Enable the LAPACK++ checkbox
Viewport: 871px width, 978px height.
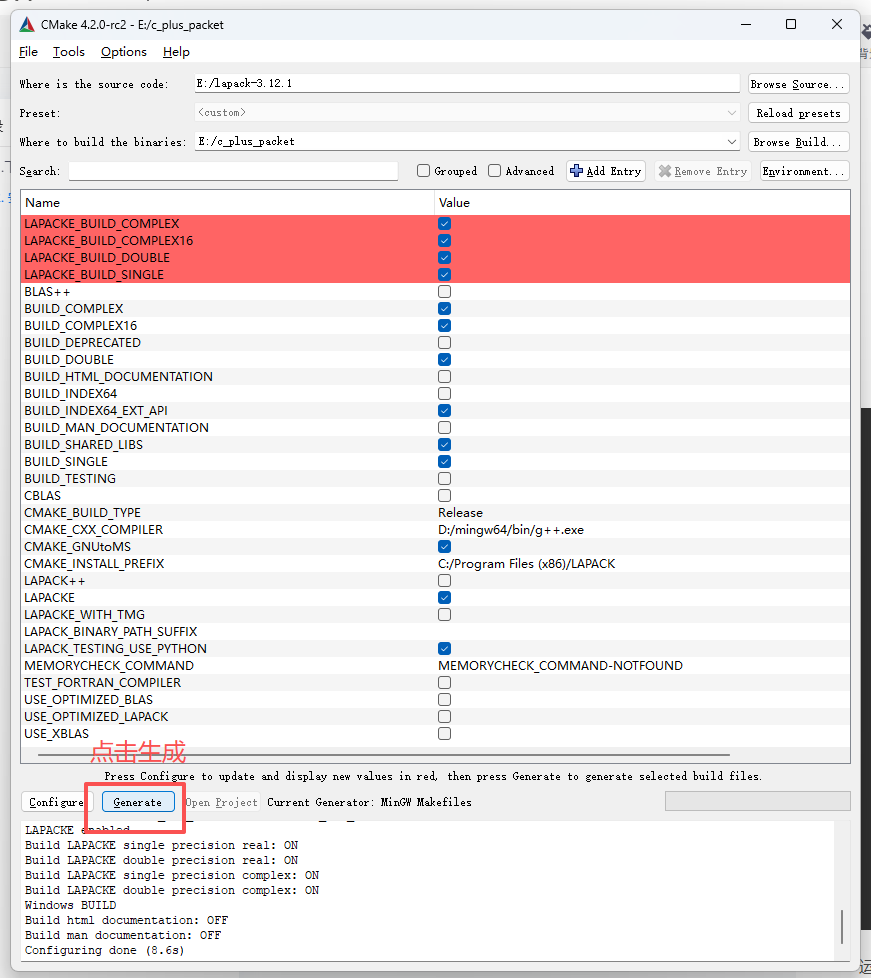(444, 581)
